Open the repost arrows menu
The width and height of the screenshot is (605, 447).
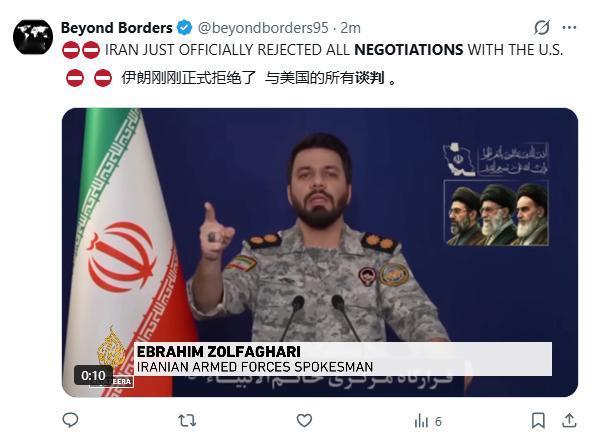[x=188, y=420]
